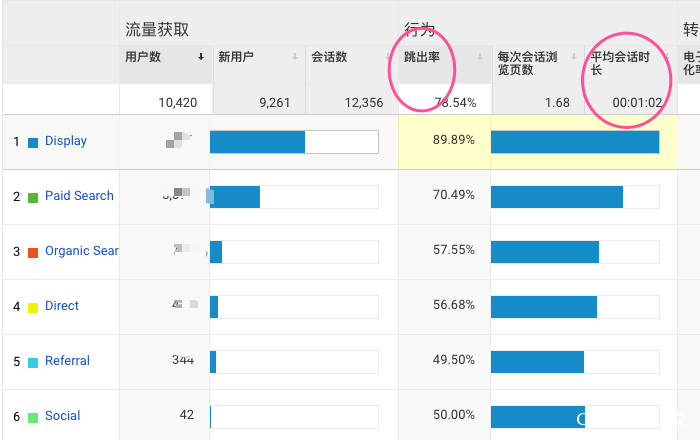700x440 pixels.
Task: Sort by 每次会话浏览页数 column header
Action: point(522,63)
